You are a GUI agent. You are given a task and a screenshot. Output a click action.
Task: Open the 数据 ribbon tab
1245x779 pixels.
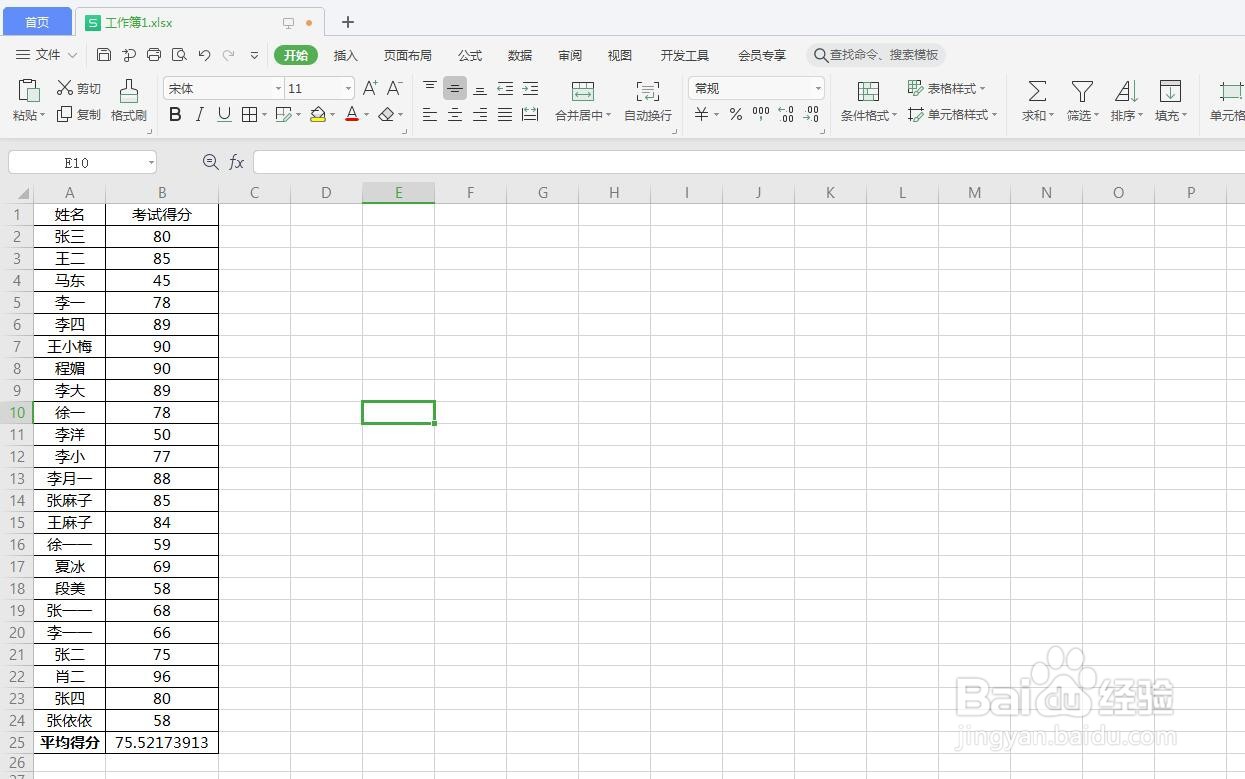point(519,55)
